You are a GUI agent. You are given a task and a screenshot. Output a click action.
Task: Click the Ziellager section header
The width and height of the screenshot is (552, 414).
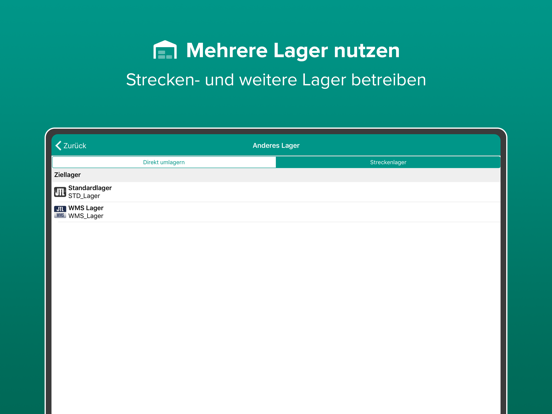tap(276, 175)
